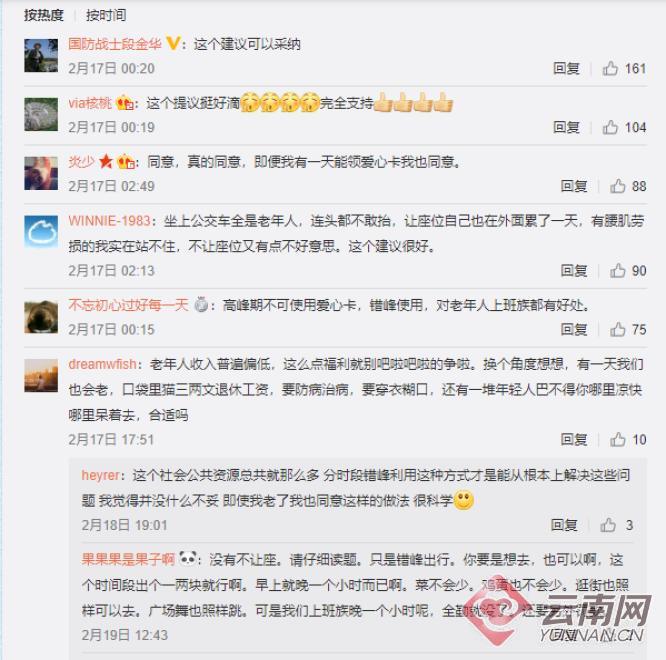This screenshot has width=666, height=660.
Task: Open heyrer's profile link
Action: click(x=101, y=475)
